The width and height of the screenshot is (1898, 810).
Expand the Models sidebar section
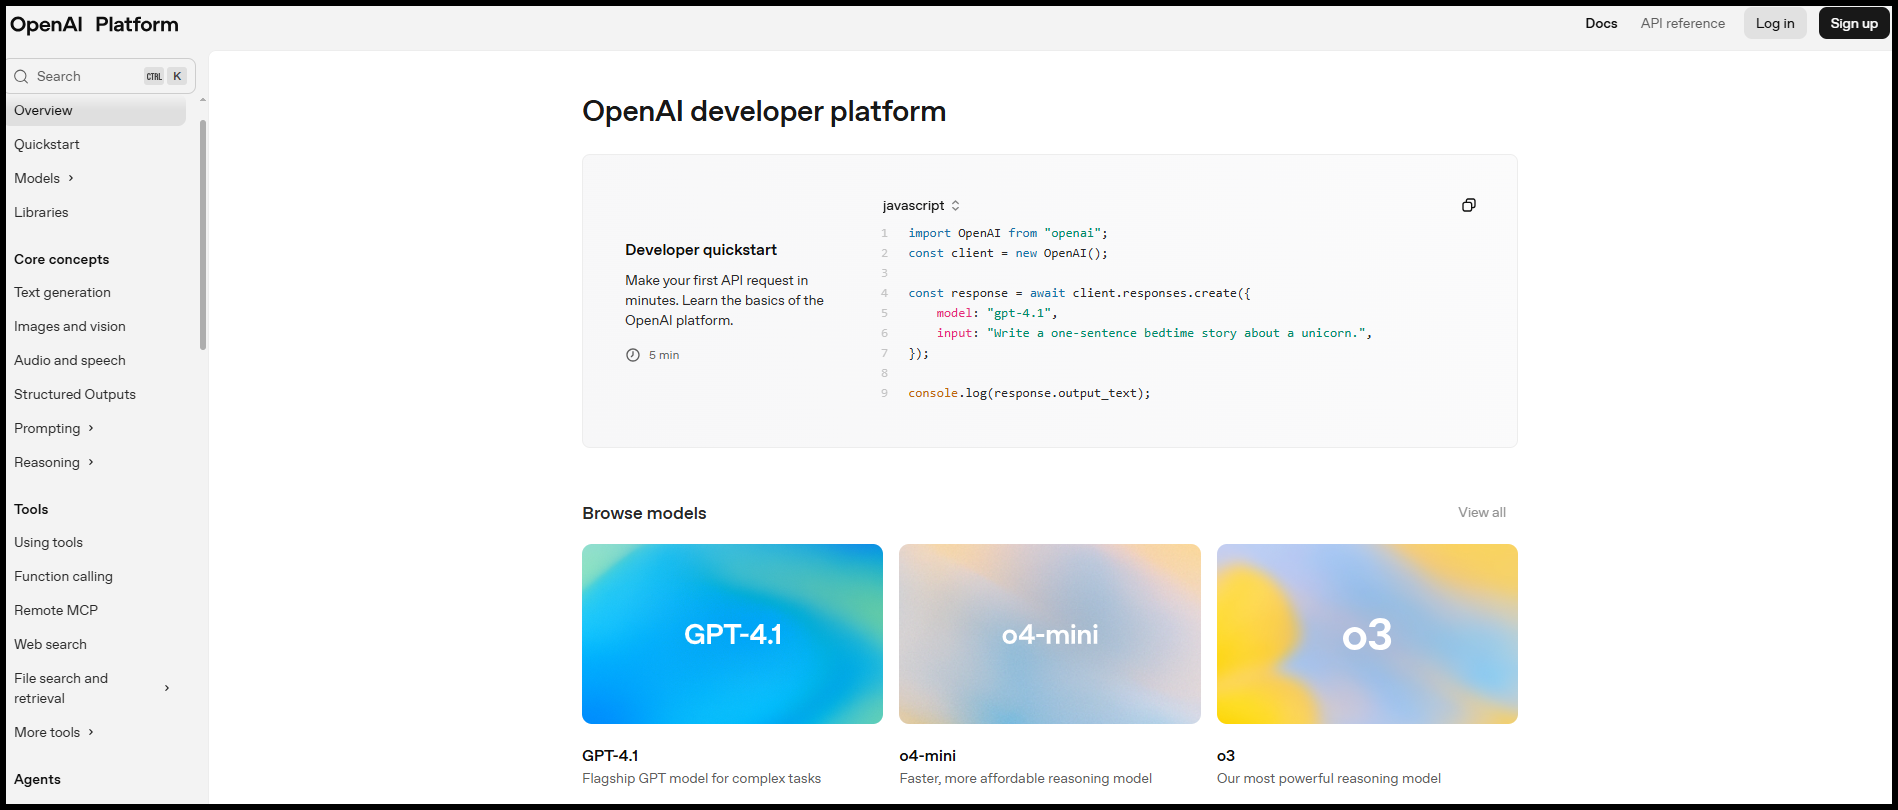71,178
